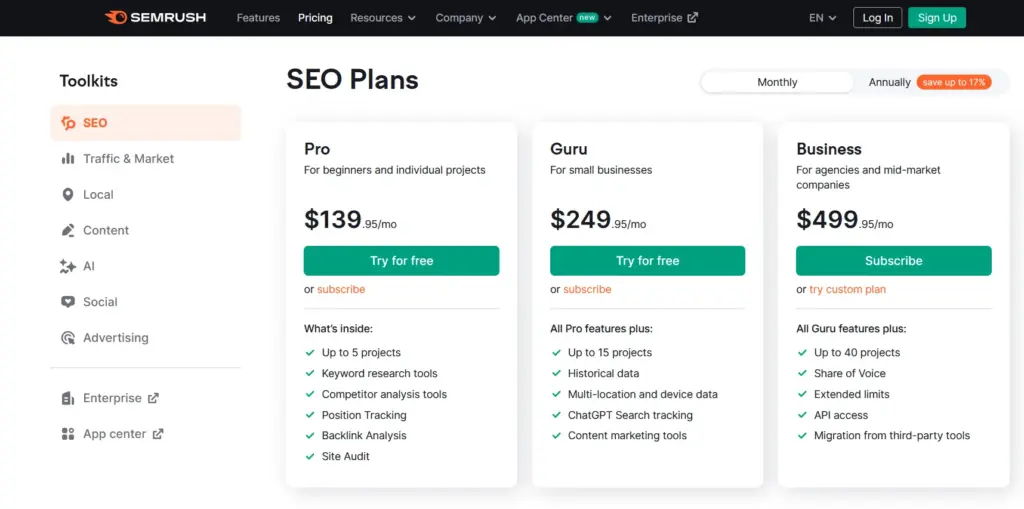
Task: Go to the Pricing page tab
Action: click(x=315, y=18)
